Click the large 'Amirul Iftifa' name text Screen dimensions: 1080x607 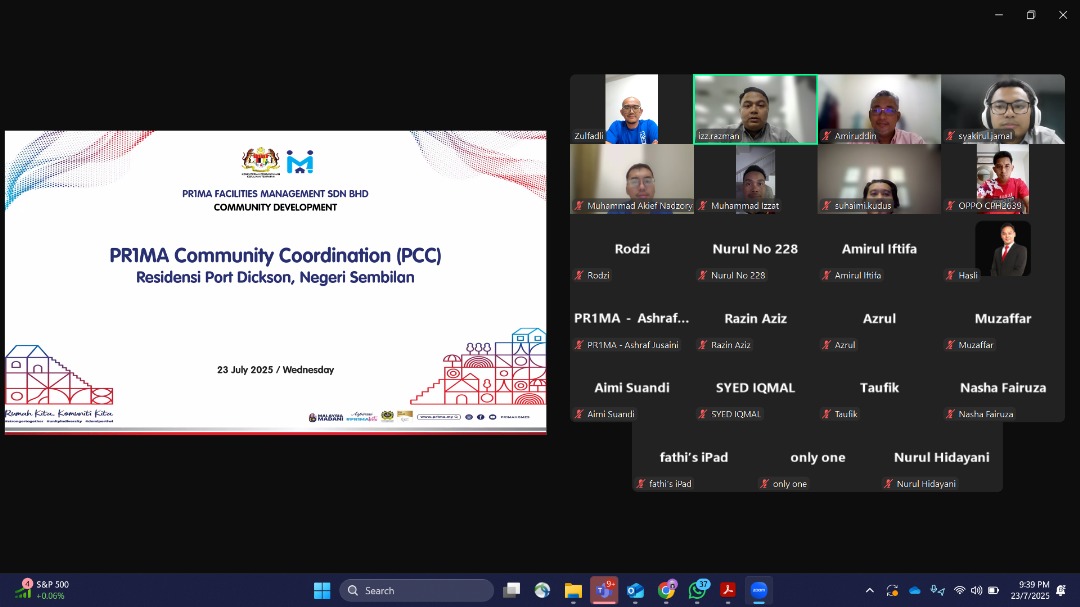coord(879,249)
